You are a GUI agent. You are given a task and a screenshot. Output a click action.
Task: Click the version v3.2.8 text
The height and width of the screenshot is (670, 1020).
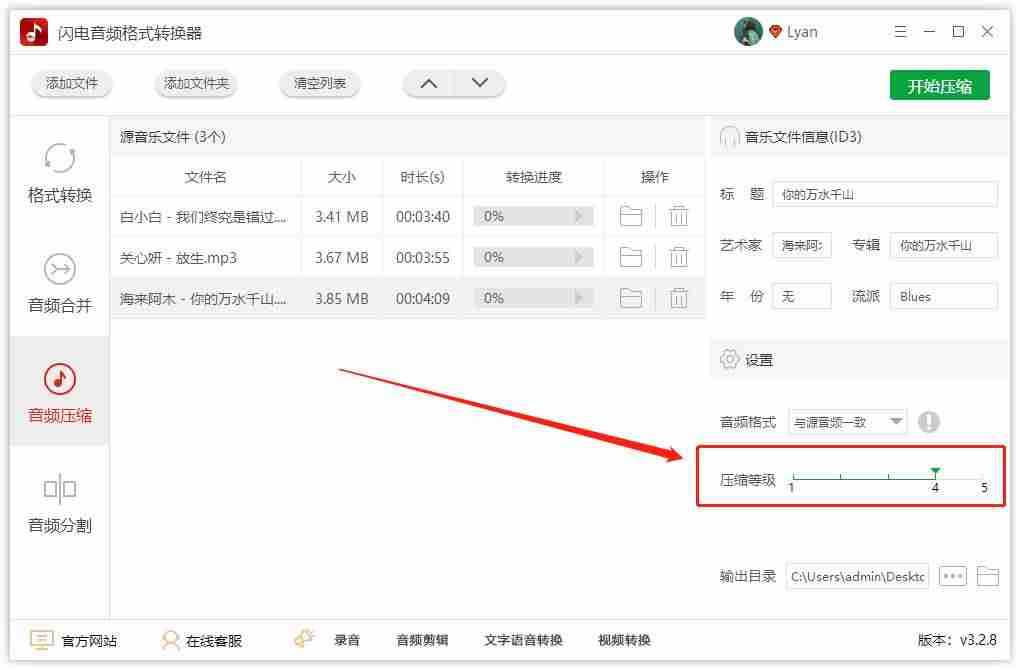[957, 640]
